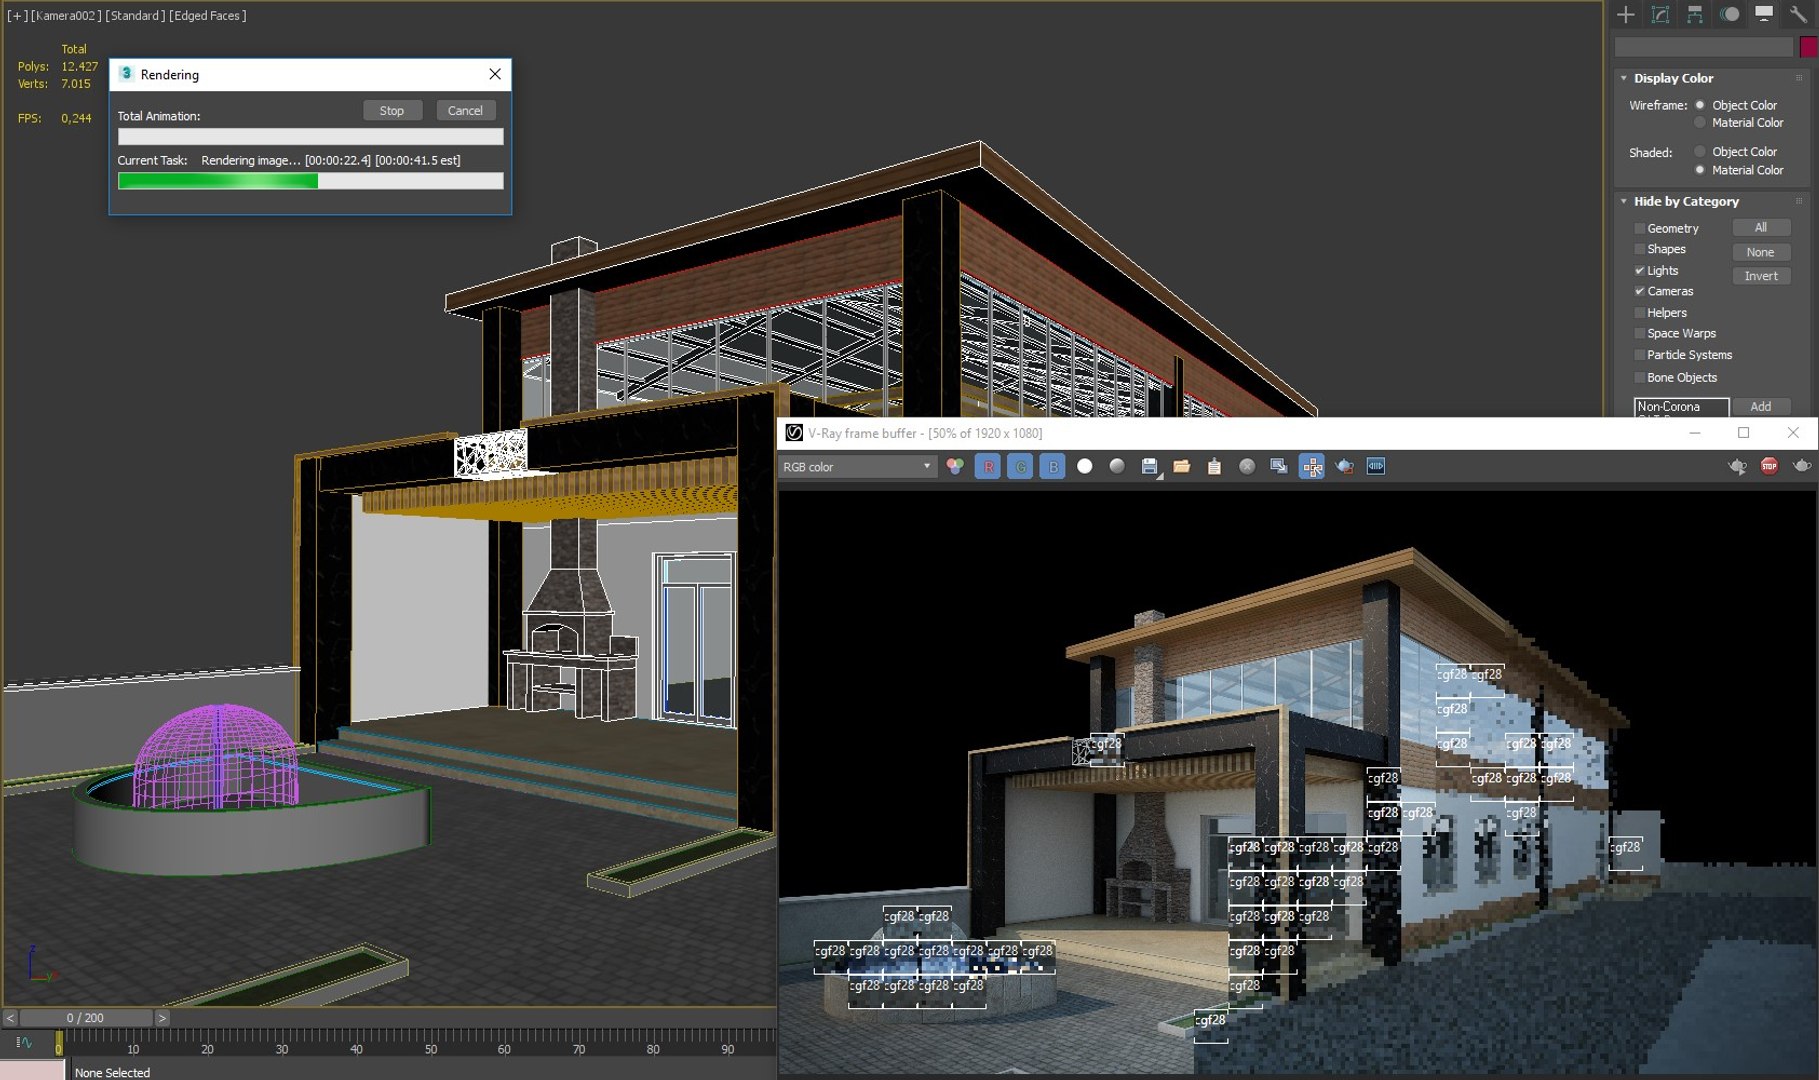This screenshot has width=1819, height=1080.
Task: Check the Helpers hide checkbox
Action: tap(1640, 313)
